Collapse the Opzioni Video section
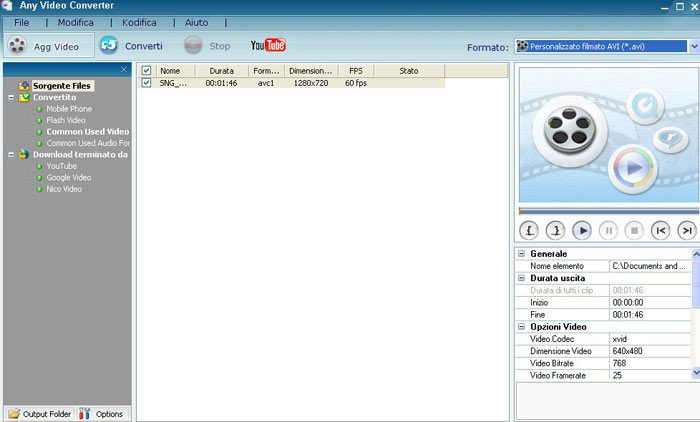Screen dimensions: 700x422 tap(521, 327)
